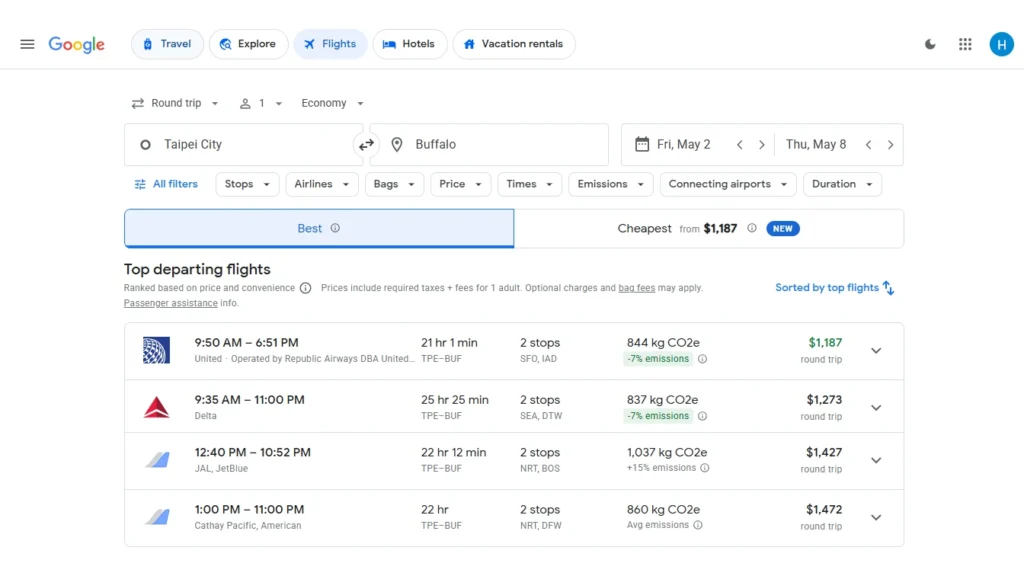Go to previous departure date
This screenshot has width=1024, height=576.
tap(739, 145)
